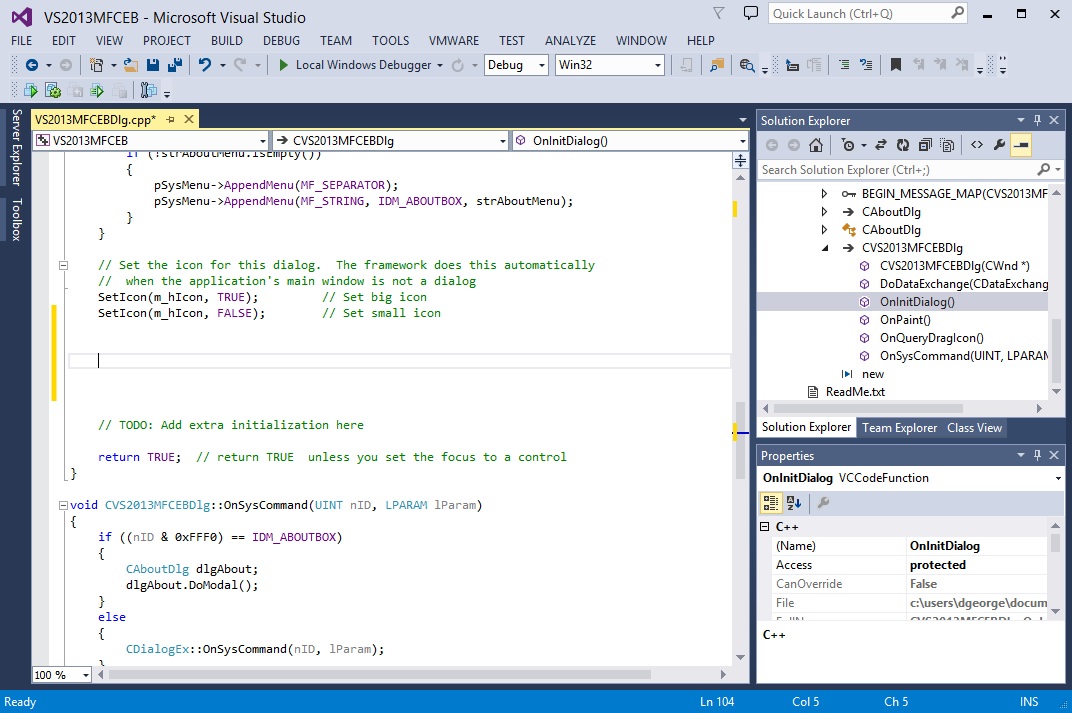Switch to the Team Explorer tab
The image size is (1072, 713).
[x=899, y=428]
